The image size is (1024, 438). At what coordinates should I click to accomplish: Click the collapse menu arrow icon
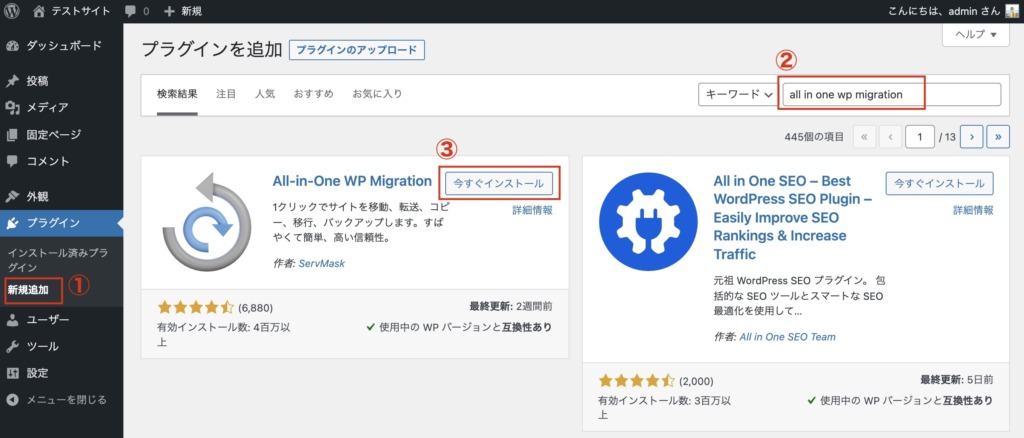(12, 399)
